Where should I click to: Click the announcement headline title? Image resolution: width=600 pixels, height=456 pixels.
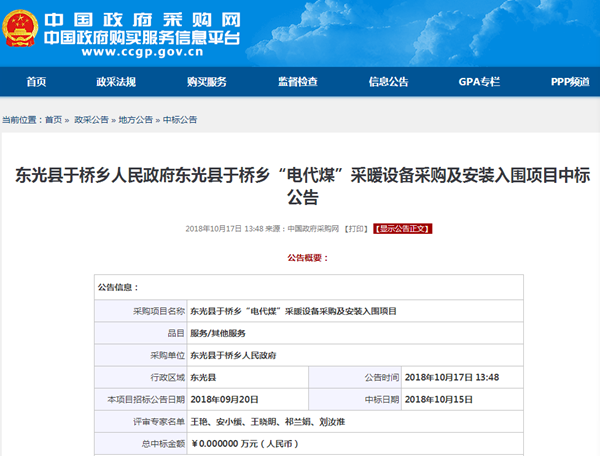[x=301, y=185]
